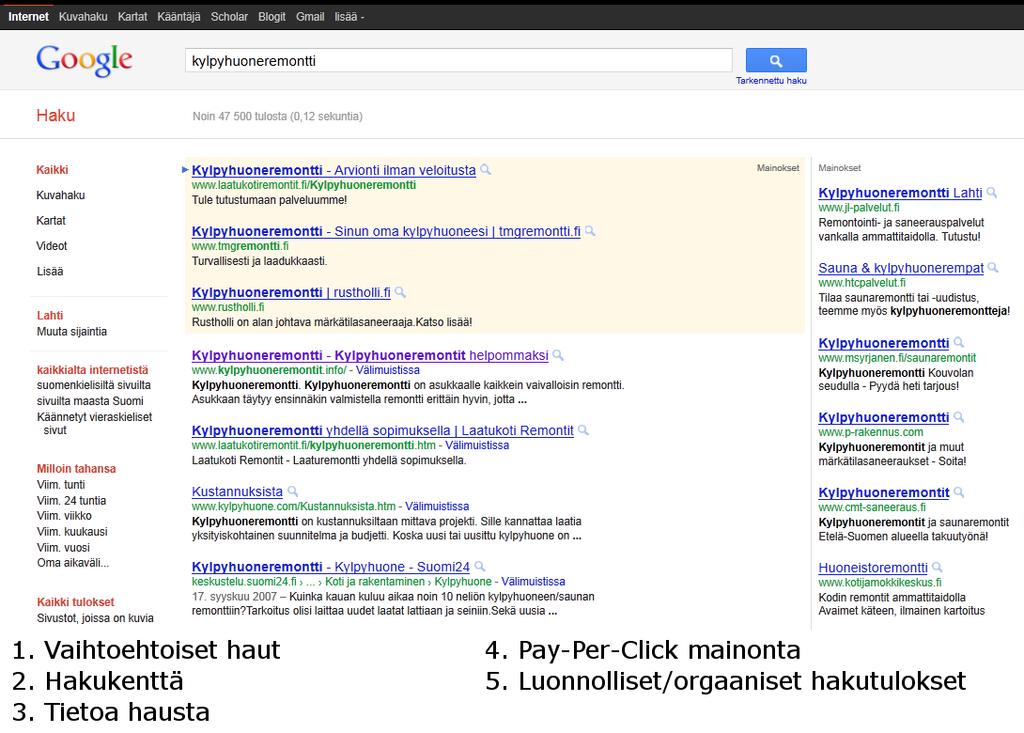The width and height of the screenshot is (1024, 733).
Task: Filter by suomenkielisiltä sivuilta
Action: [x=94, y=385]
